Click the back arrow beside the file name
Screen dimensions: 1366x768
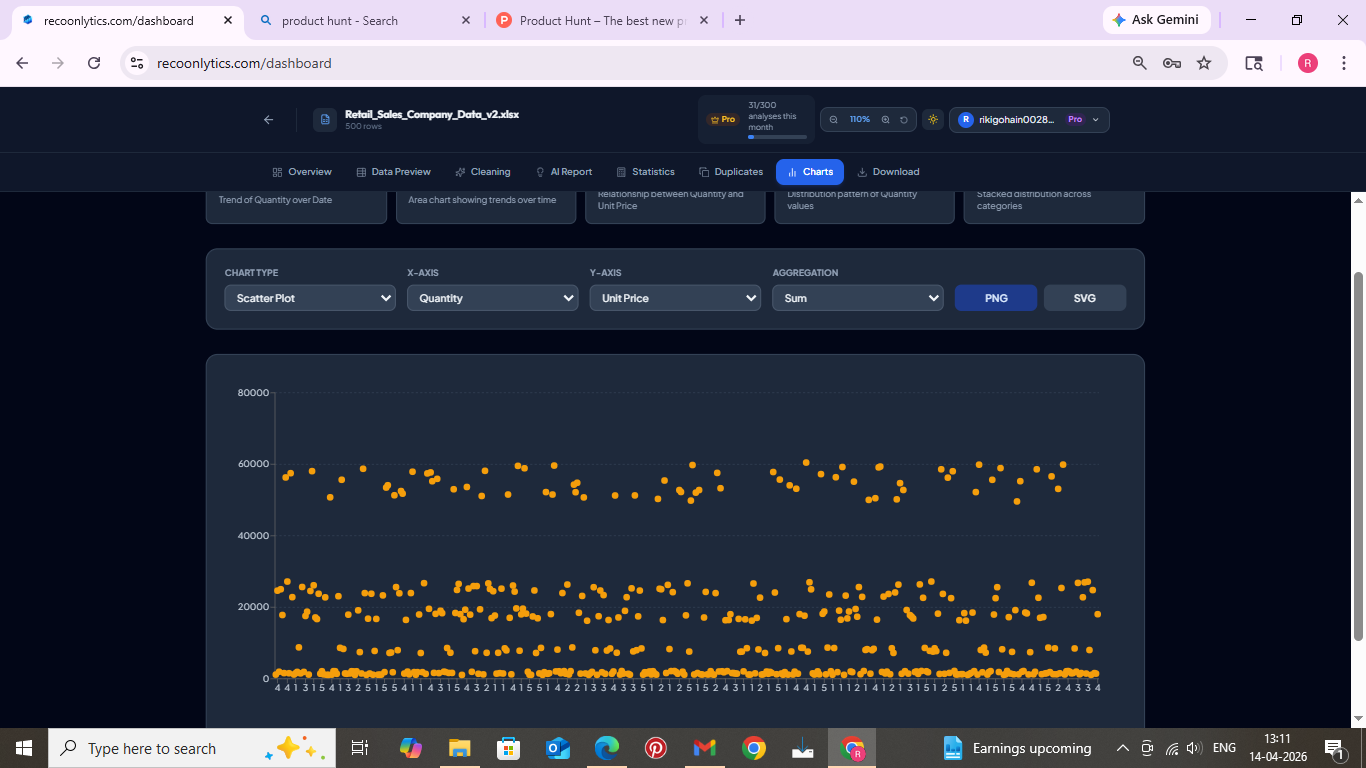coord(268,120)
